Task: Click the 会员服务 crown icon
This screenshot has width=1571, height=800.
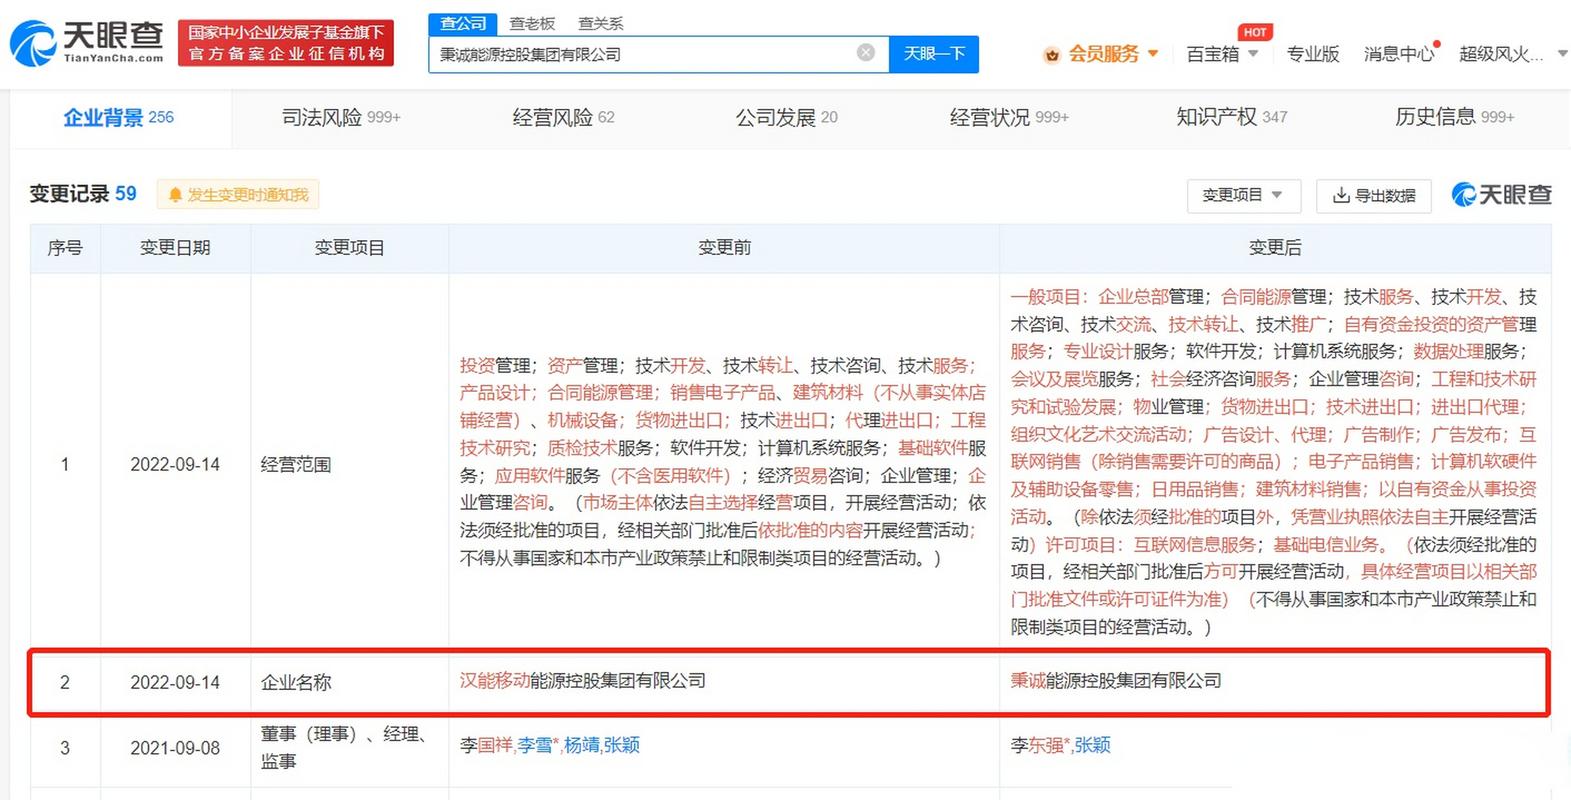Action: (x=1051, y=55)
